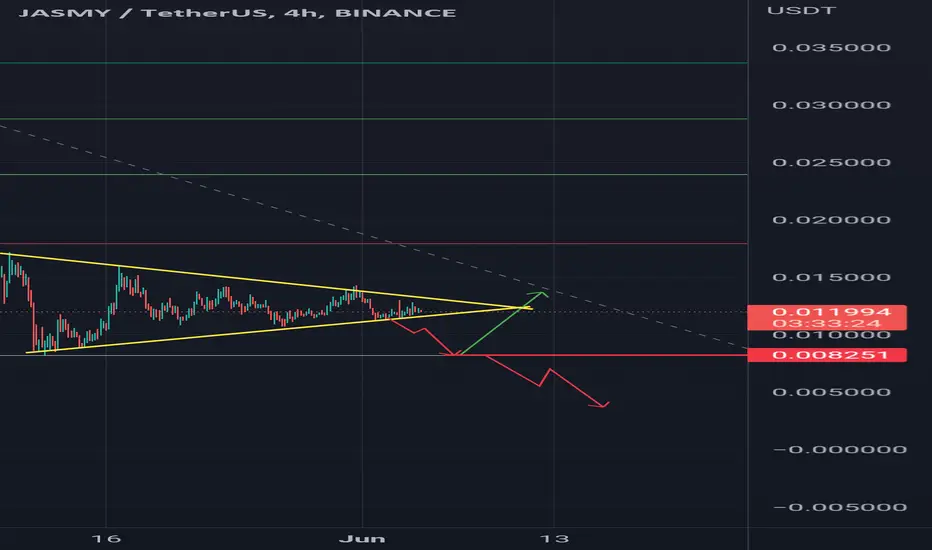Click the 0.035000 price axis label

click(x=831, y=48)
